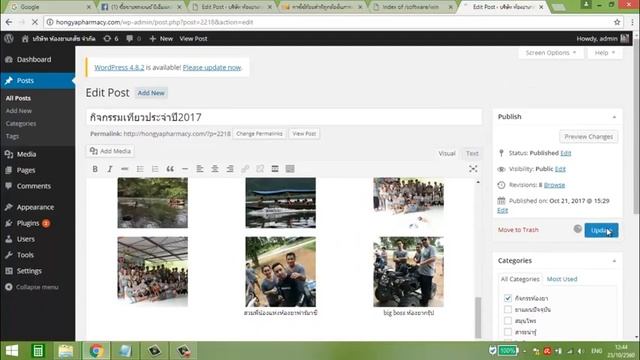Collapse the admin sidebar menu
Viewport: 640px width, 360px height.
32,287
